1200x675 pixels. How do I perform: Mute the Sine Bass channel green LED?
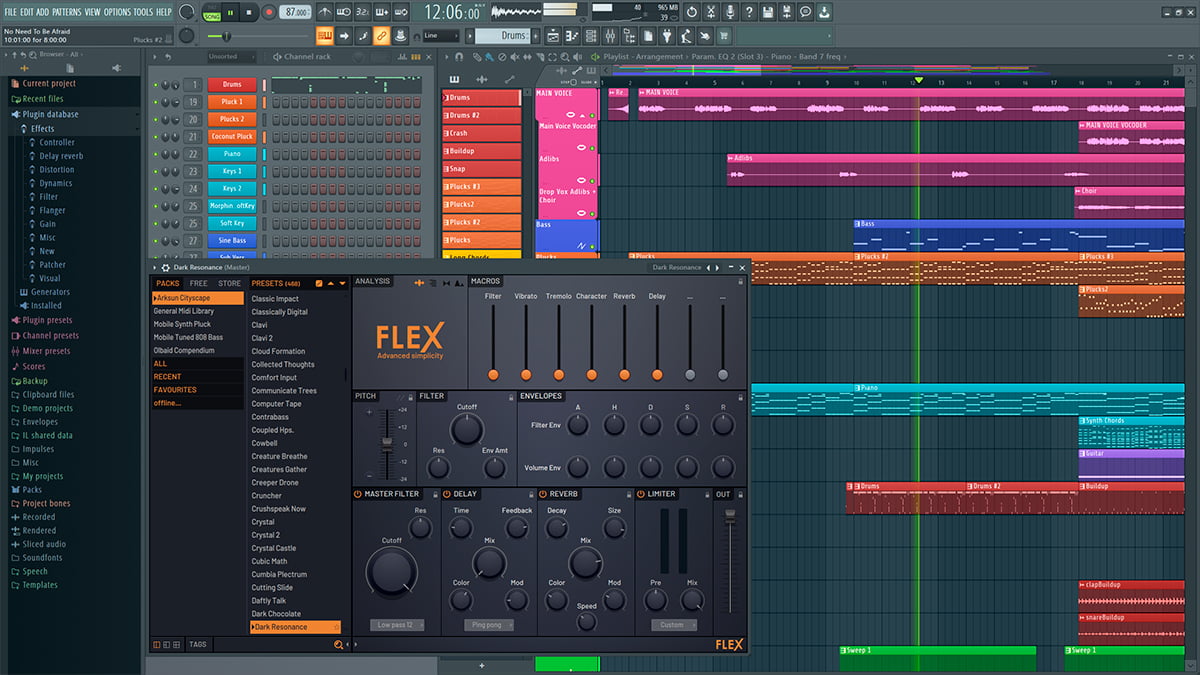(155, 241)
